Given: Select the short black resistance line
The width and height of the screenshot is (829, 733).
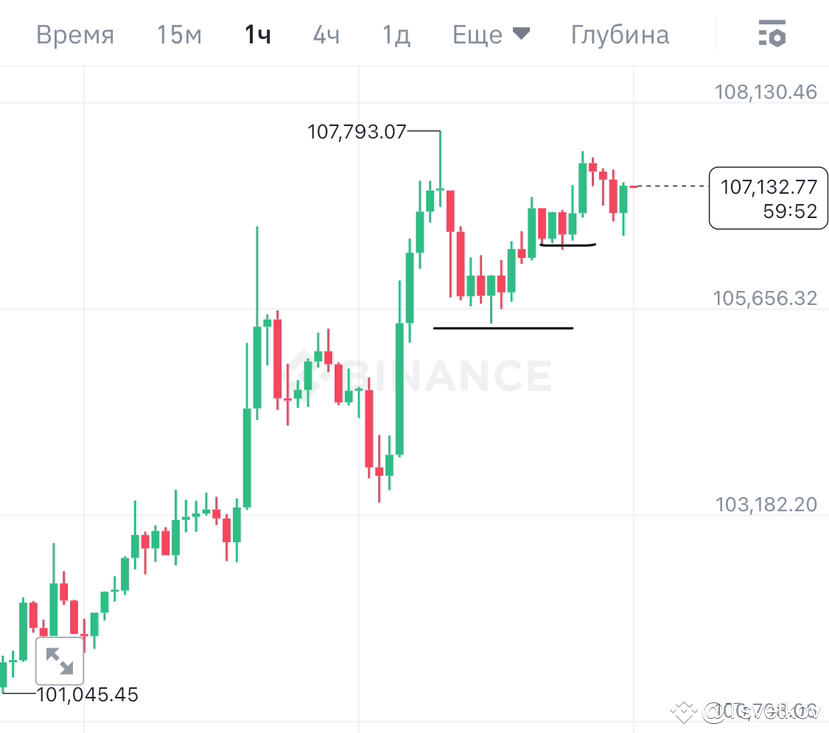Looking at the screenshot, I should (567, 243).
